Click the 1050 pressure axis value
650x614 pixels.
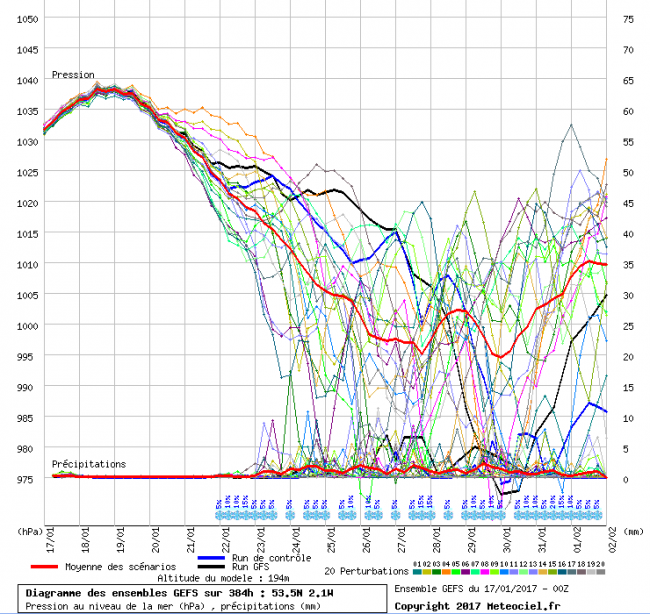(27, 19)
